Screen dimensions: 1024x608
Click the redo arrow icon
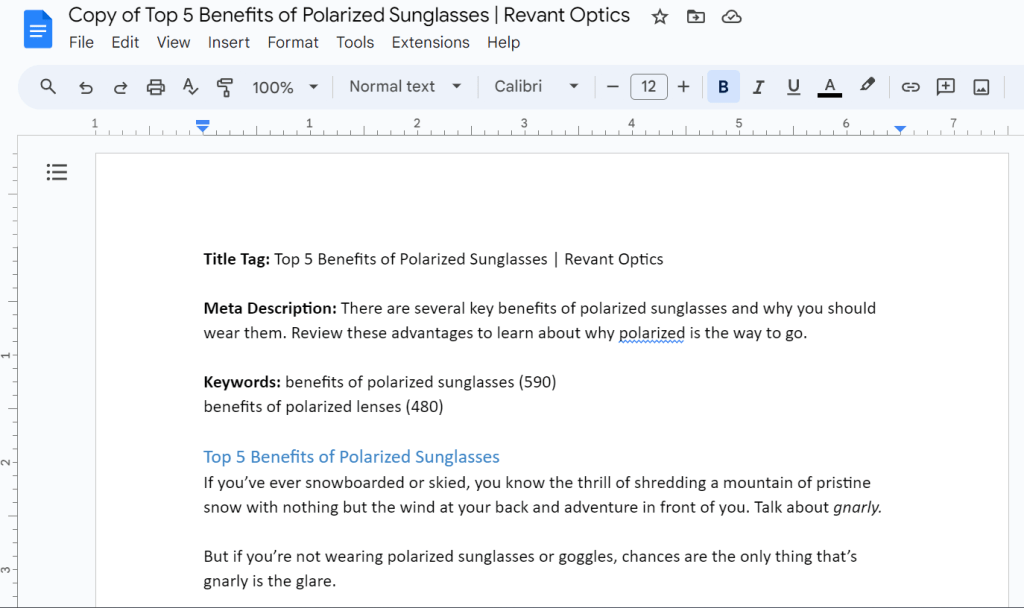(x=120, y=87)
